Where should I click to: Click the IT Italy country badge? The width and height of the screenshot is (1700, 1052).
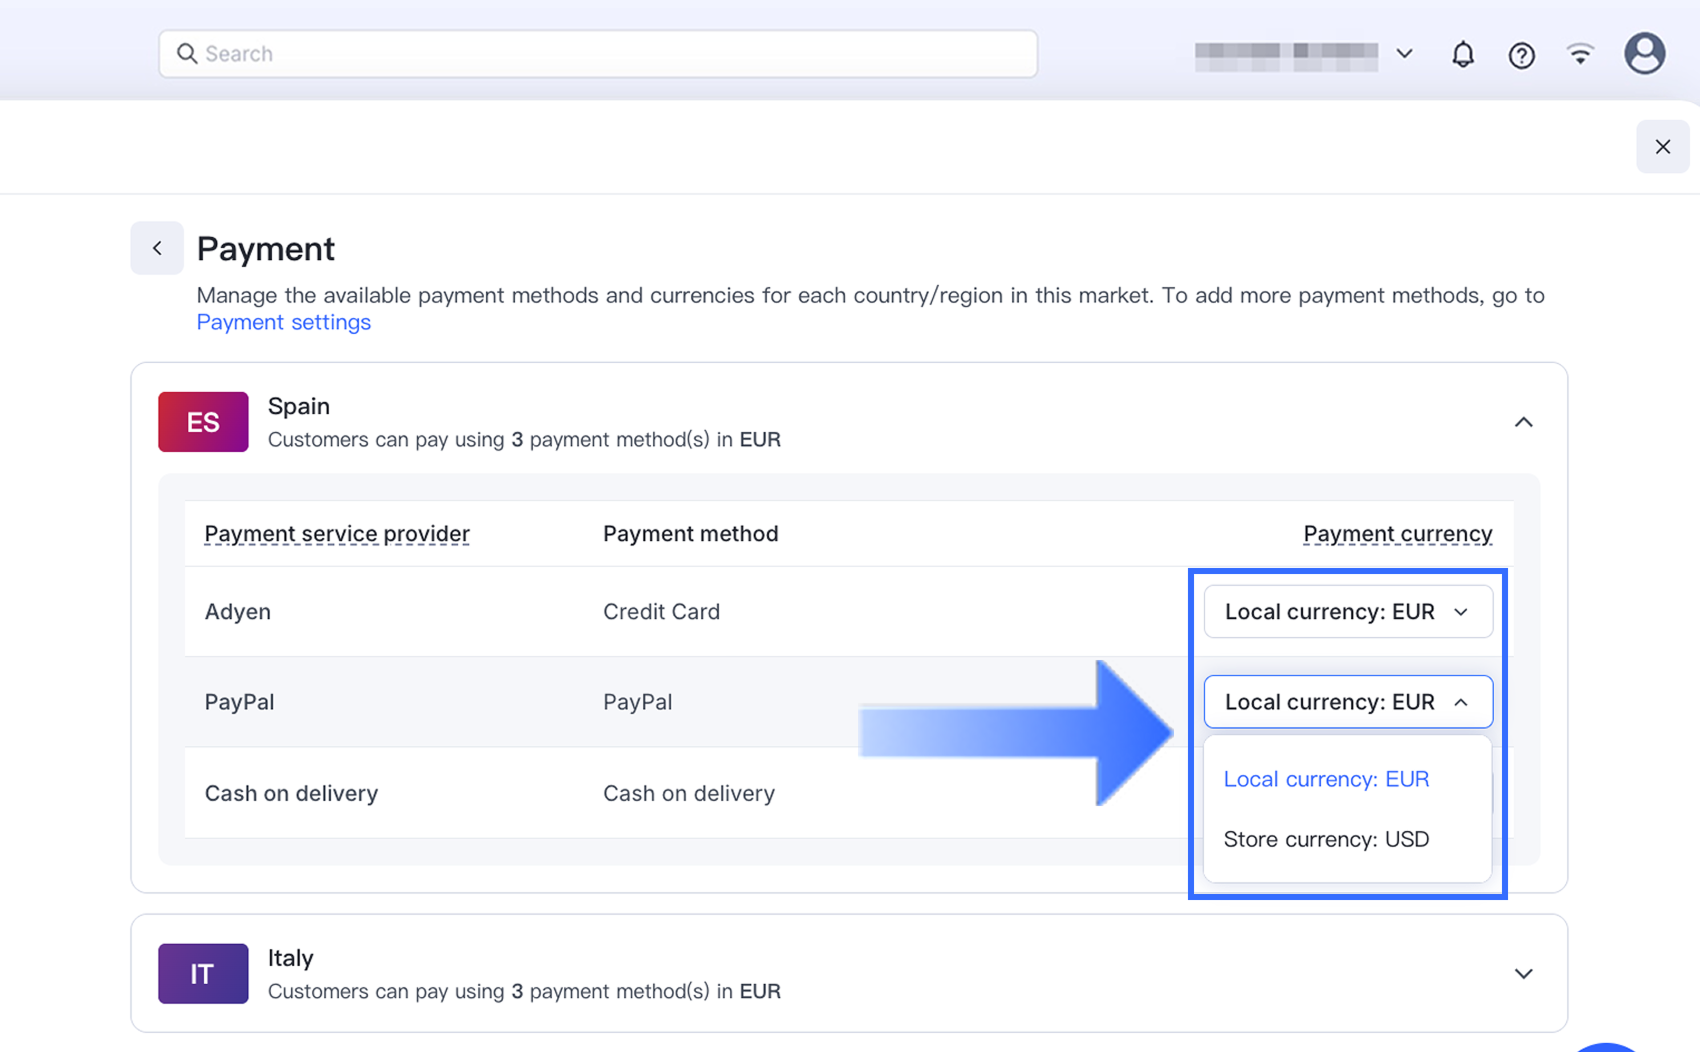point(203,973)
